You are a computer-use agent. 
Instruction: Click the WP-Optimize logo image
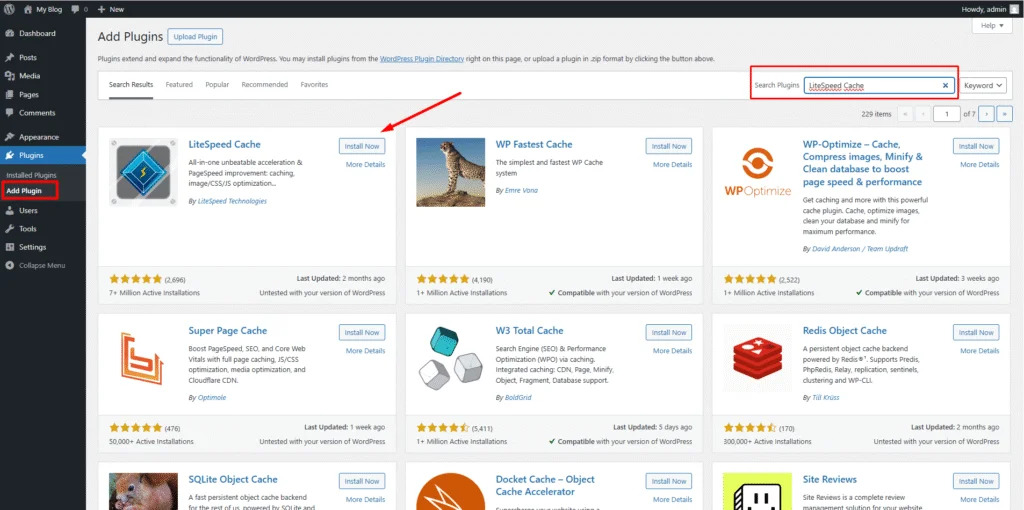pos(758,172)
